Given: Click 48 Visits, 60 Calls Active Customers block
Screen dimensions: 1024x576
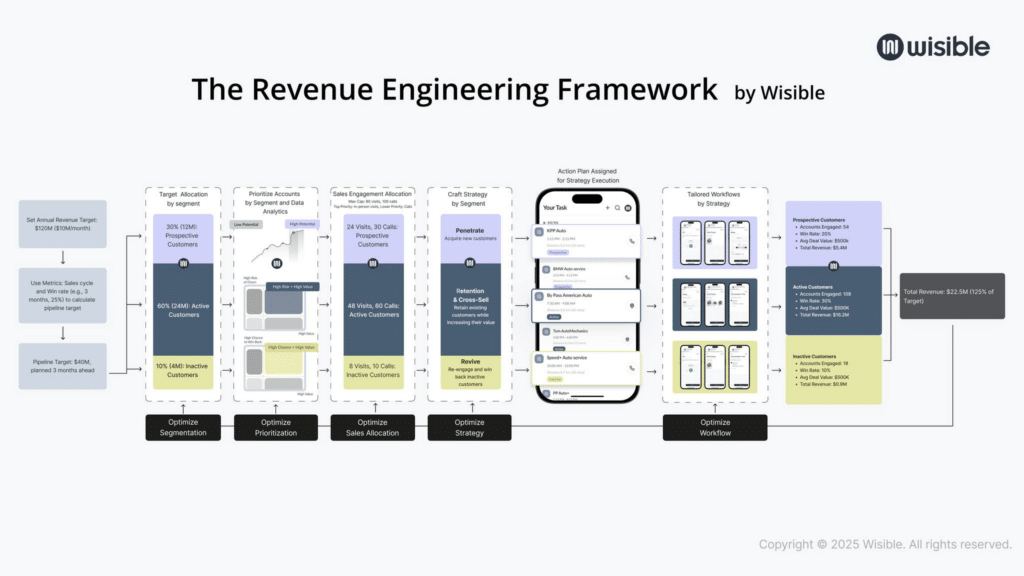Looking at the screenshot, I should click(374, 310).
